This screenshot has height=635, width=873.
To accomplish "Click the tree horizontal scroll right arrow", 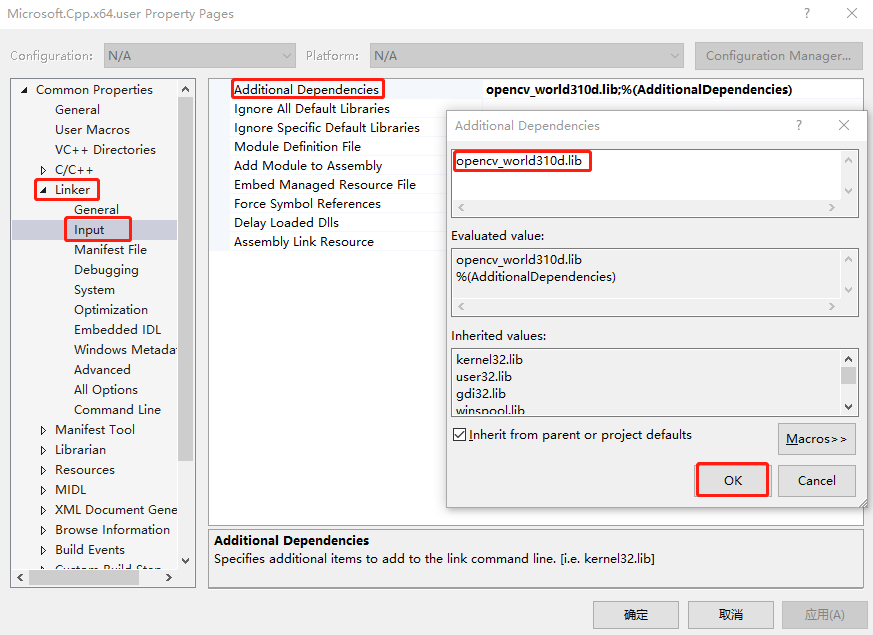I will (169, 578).
